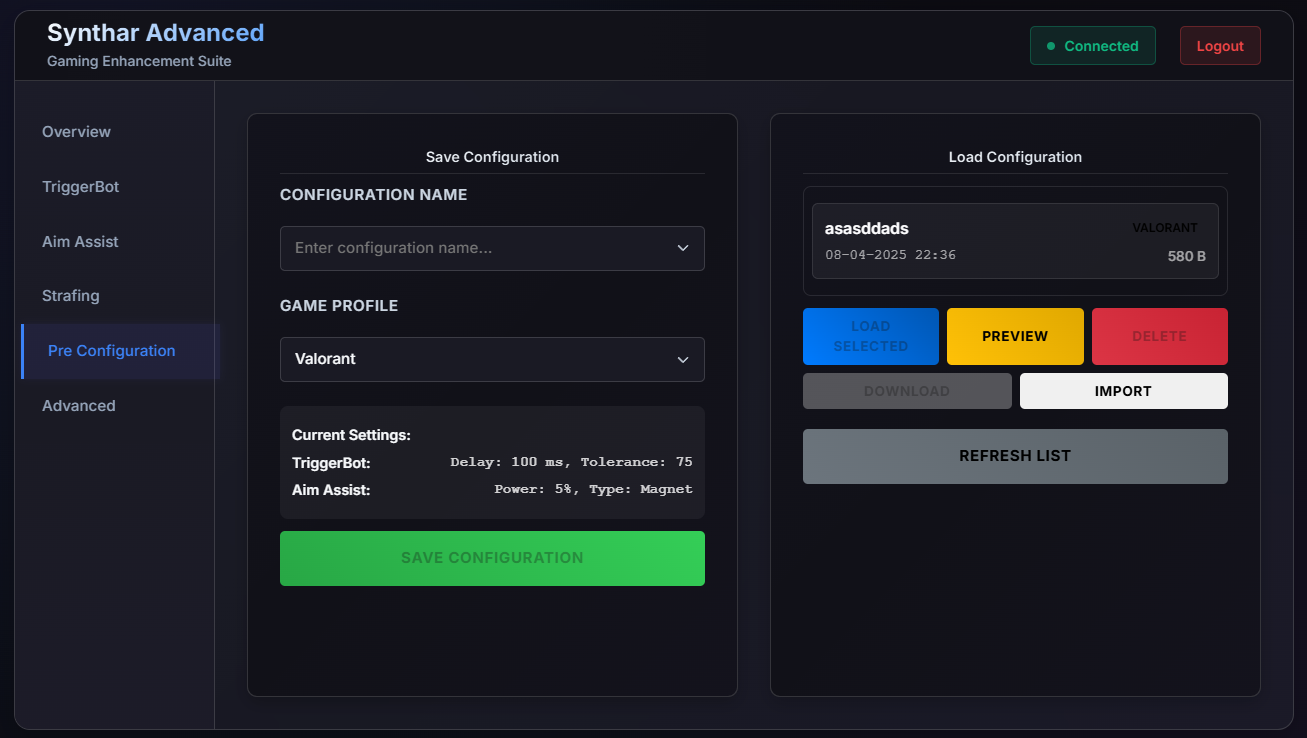The height and width of the screenshot is (738, 1307).
Task: Go to TriggerBot settings
Action: [117, 187]
